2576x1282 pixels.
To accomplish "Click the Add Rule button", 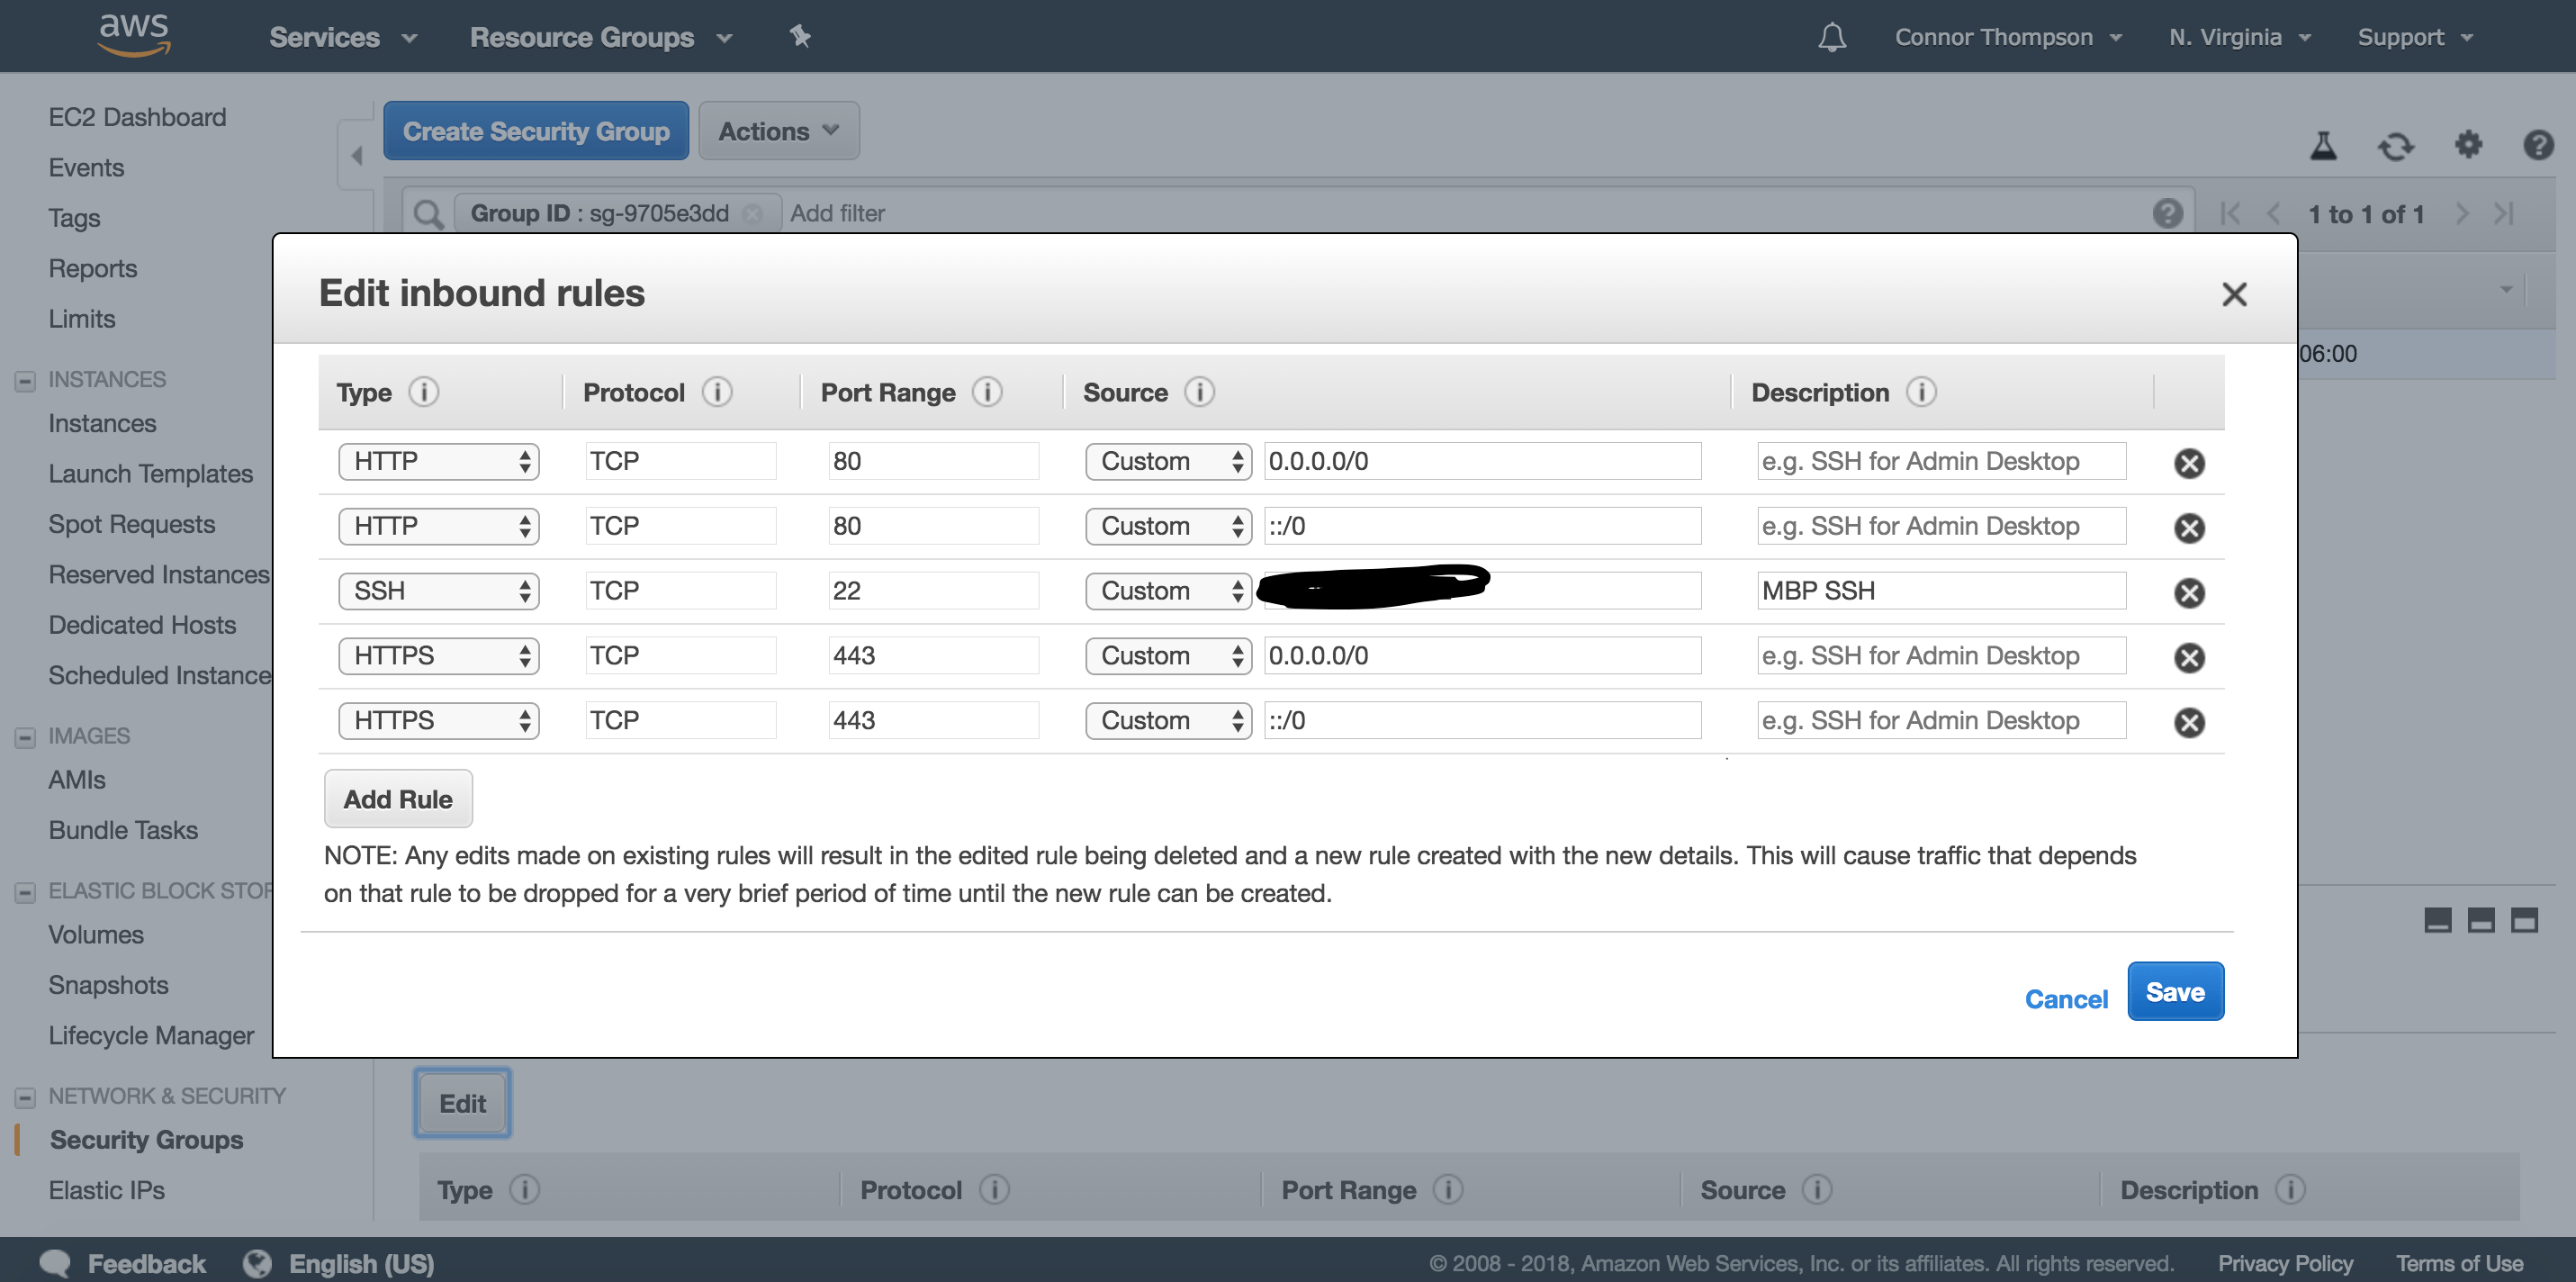I will click(x=397, y=798).
